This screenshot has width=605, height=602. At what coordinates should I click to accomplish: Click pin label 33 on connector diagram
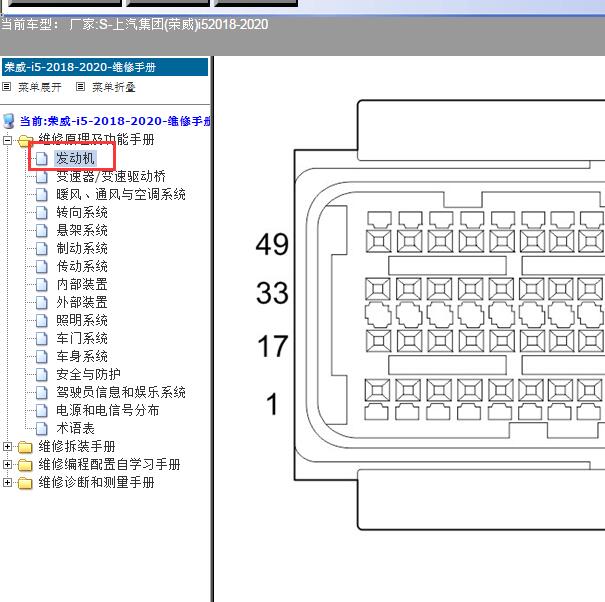pyautogui.click(x=272, y=293)
